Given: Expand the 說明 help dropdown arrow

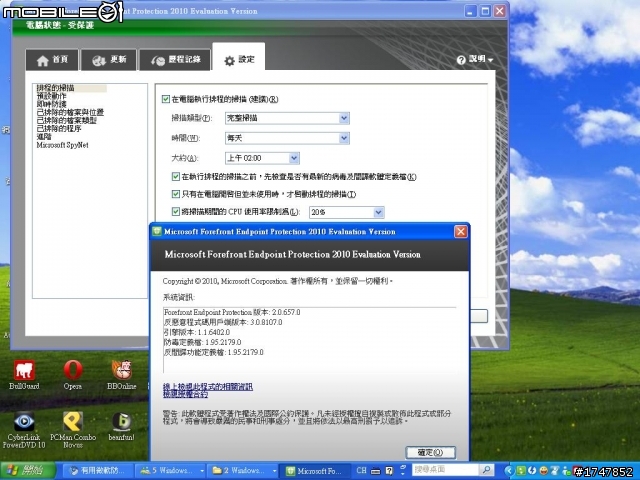Looking at the screenshot, I should (x=490, y=60).
